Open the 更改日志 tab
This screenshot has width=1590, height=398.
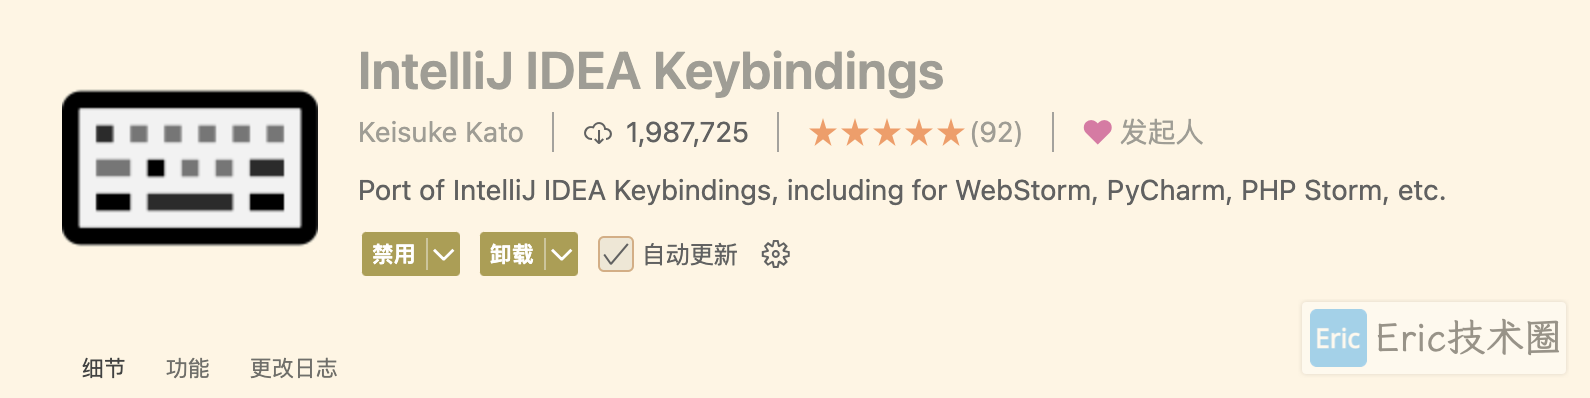[294, 368]
